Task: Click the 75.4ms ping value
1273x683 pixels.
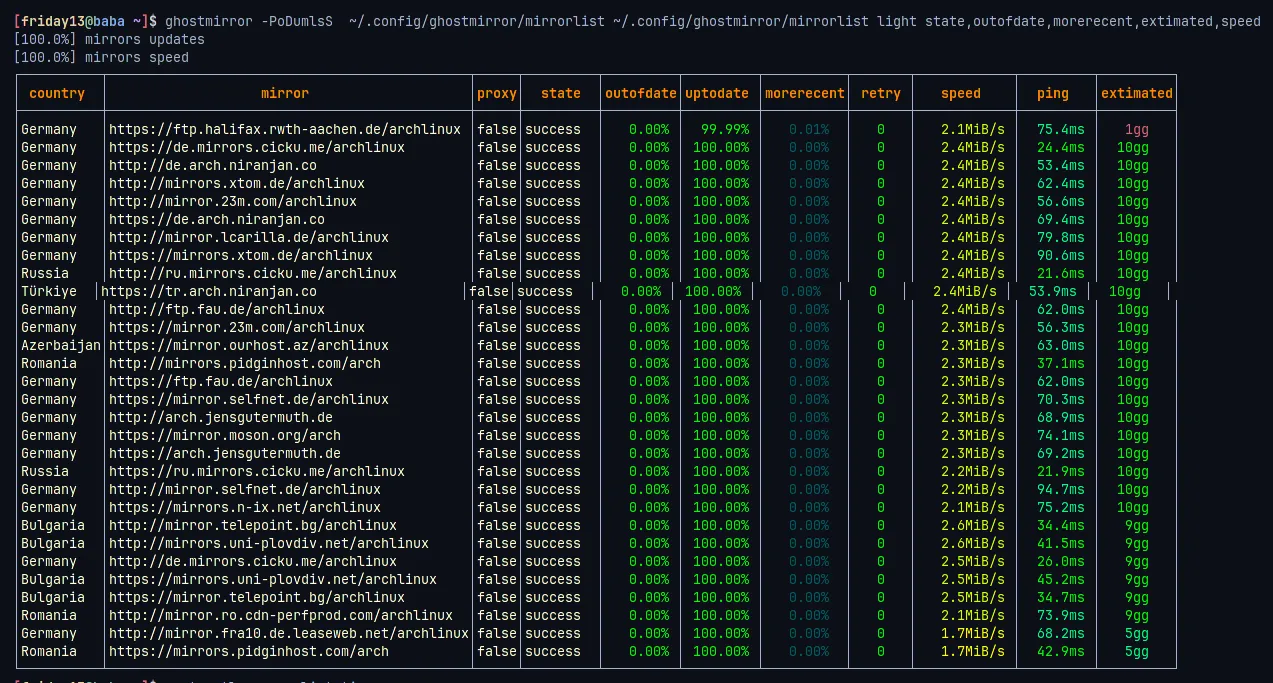Action: coord(1061,129)
